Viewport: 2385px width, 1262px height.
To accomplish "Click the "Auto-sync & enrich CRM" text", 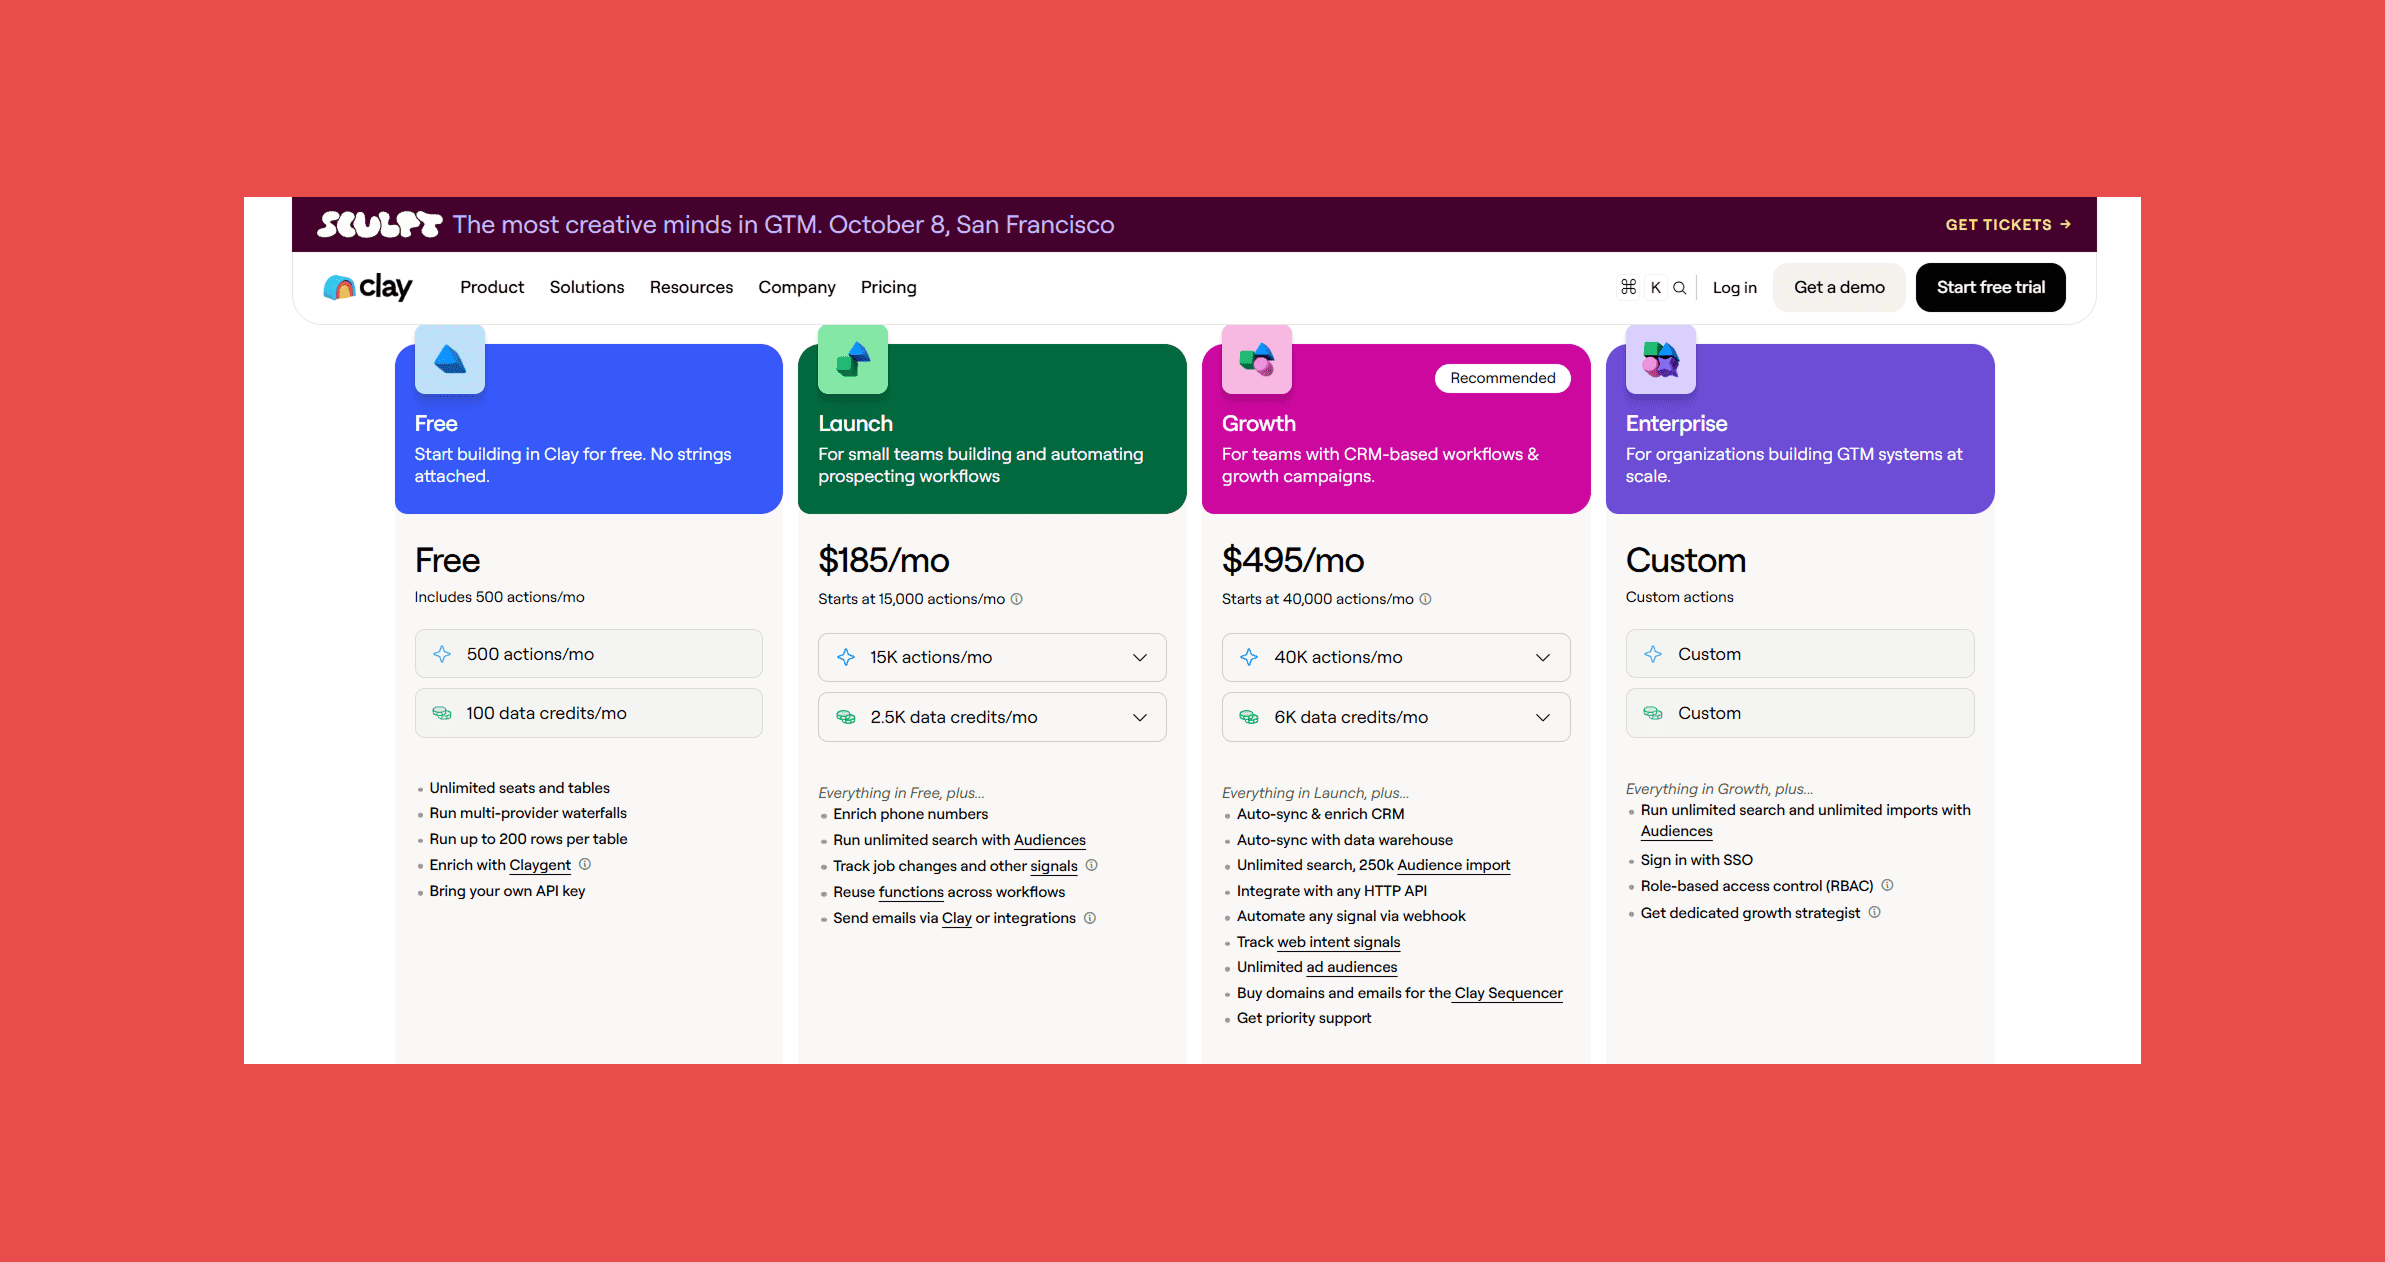I will pyautogui.click(x=1321, y=814).
